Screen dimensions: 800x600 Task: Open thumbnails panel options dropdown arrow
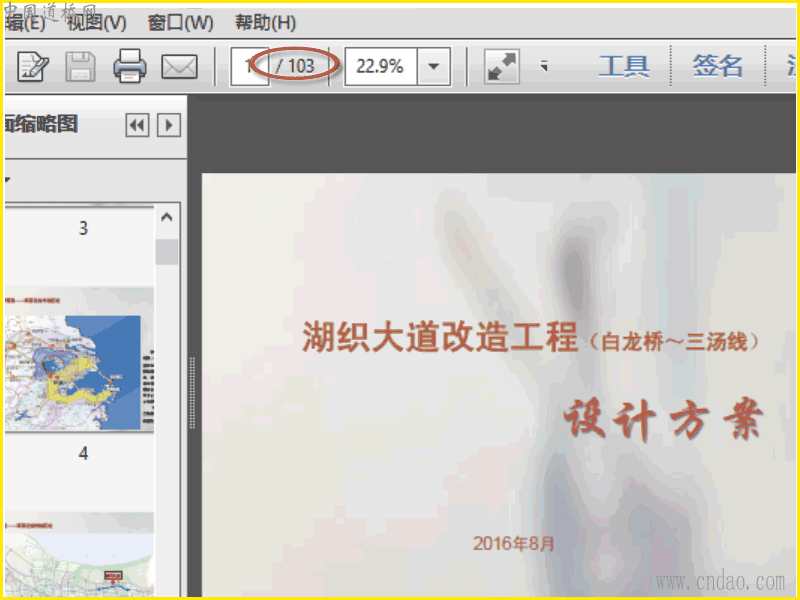7,179
